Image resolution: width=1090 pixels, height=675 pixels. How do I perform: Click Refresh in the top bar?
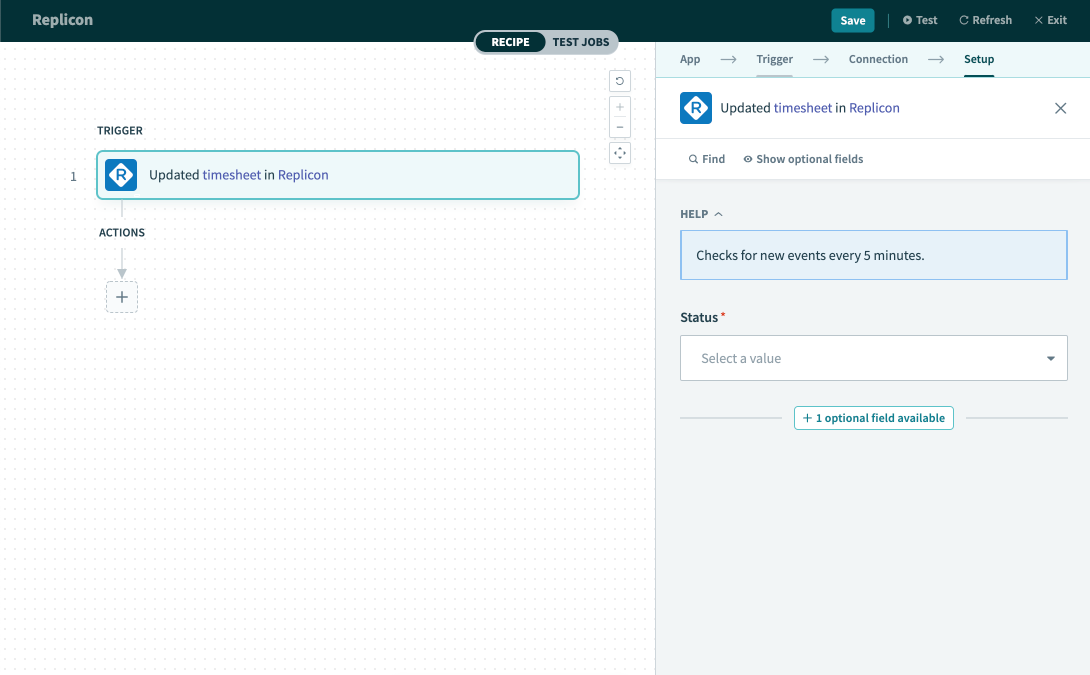click(985, 20)
